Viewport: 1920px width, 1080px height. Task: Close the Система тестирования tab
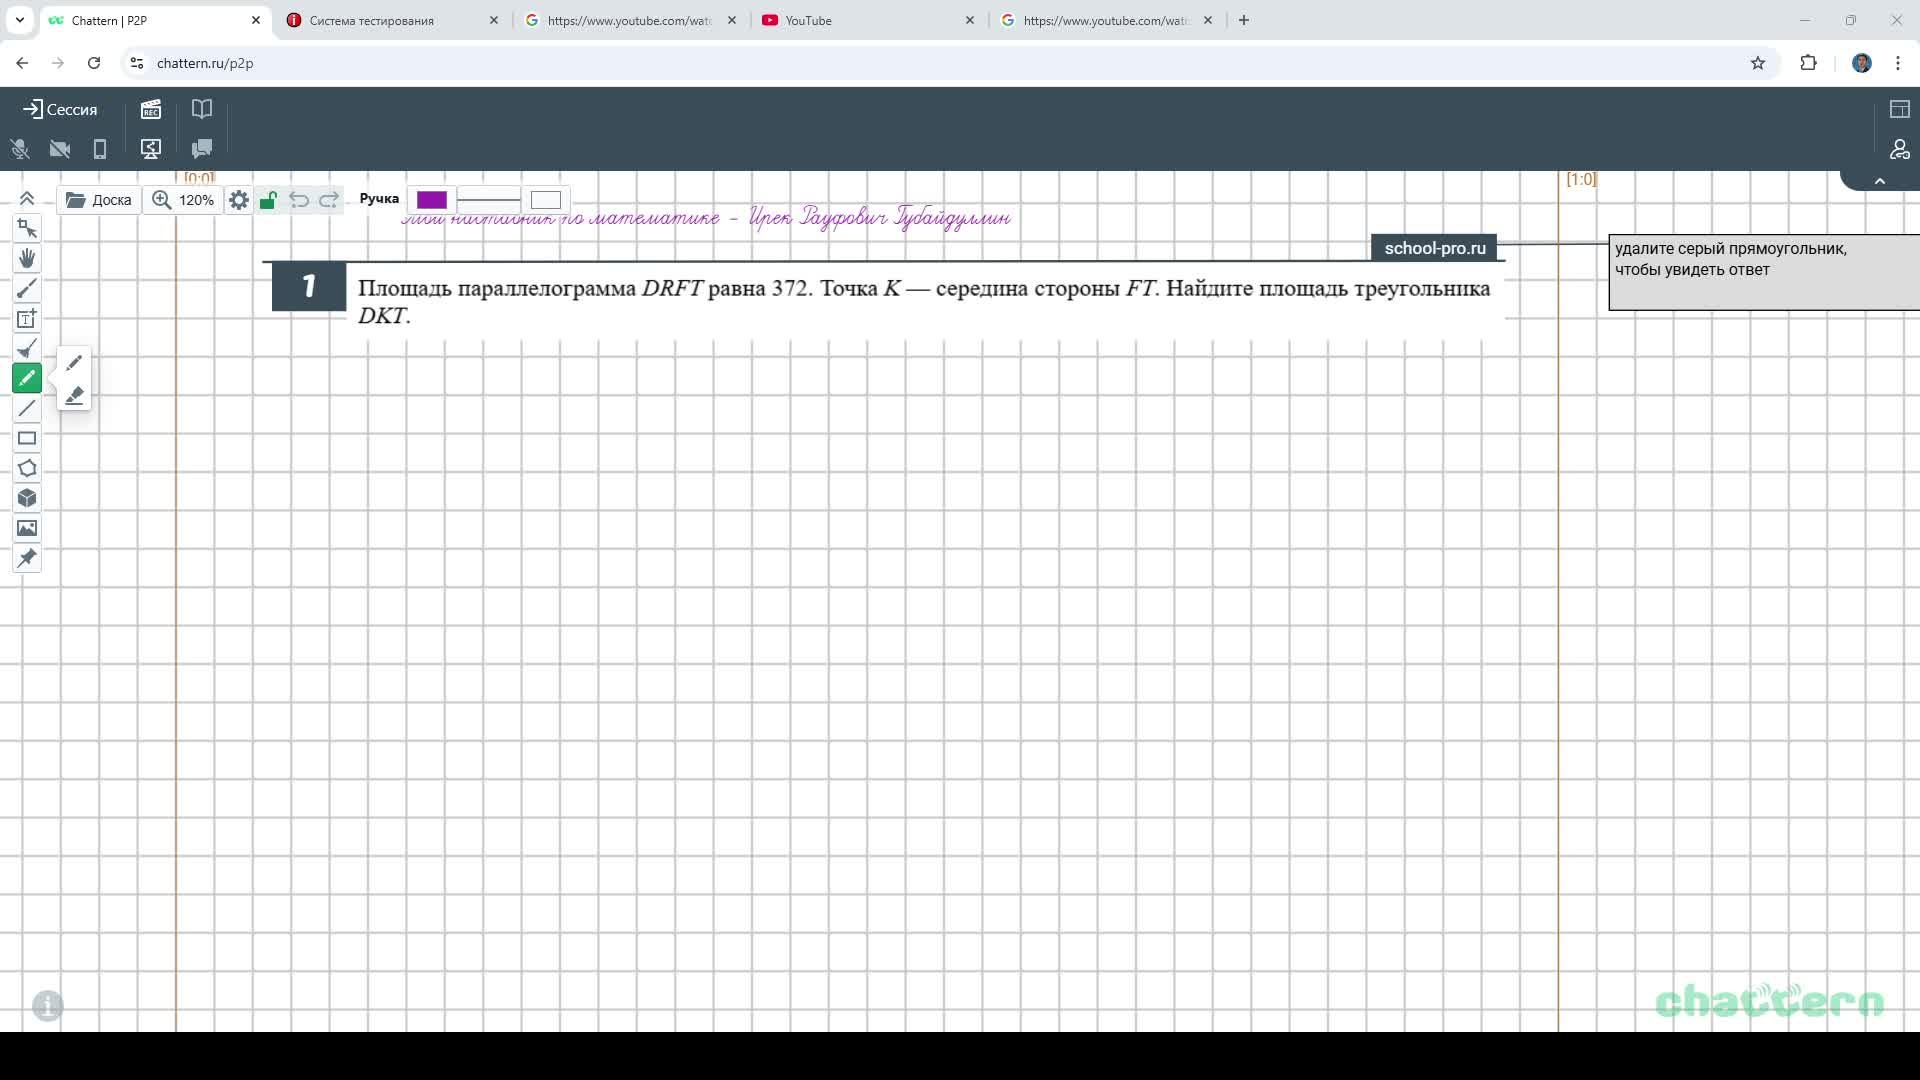pyautogui.click(x=494, y=20)
